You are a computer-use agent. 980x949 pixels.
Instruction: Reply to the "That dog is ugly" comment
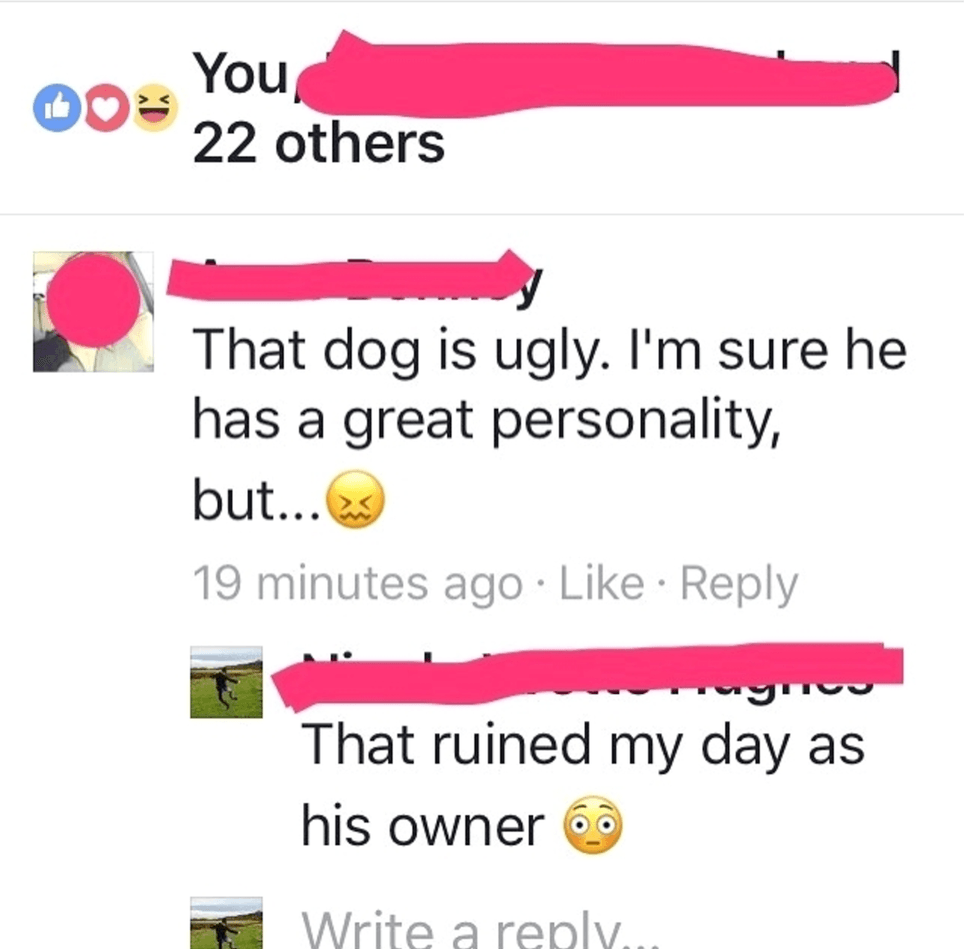[739, 584]
